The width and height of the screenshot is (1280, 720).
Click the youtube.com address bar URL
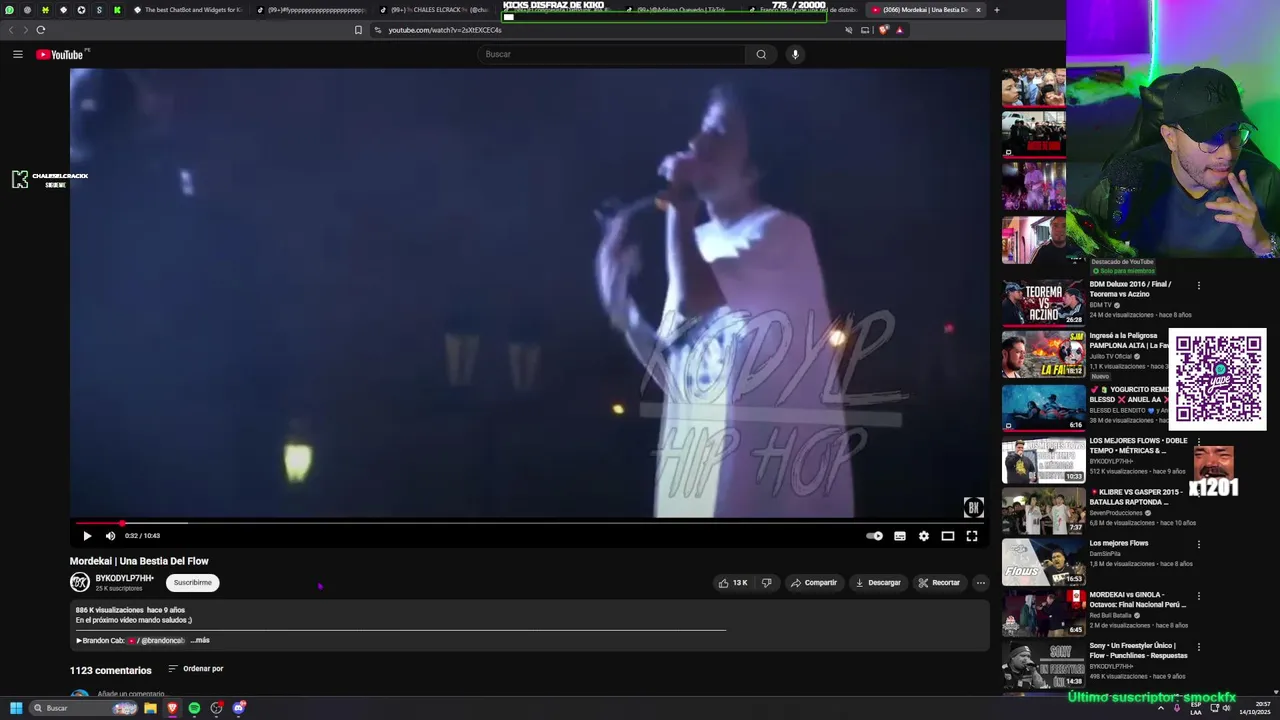pos(445,30)
